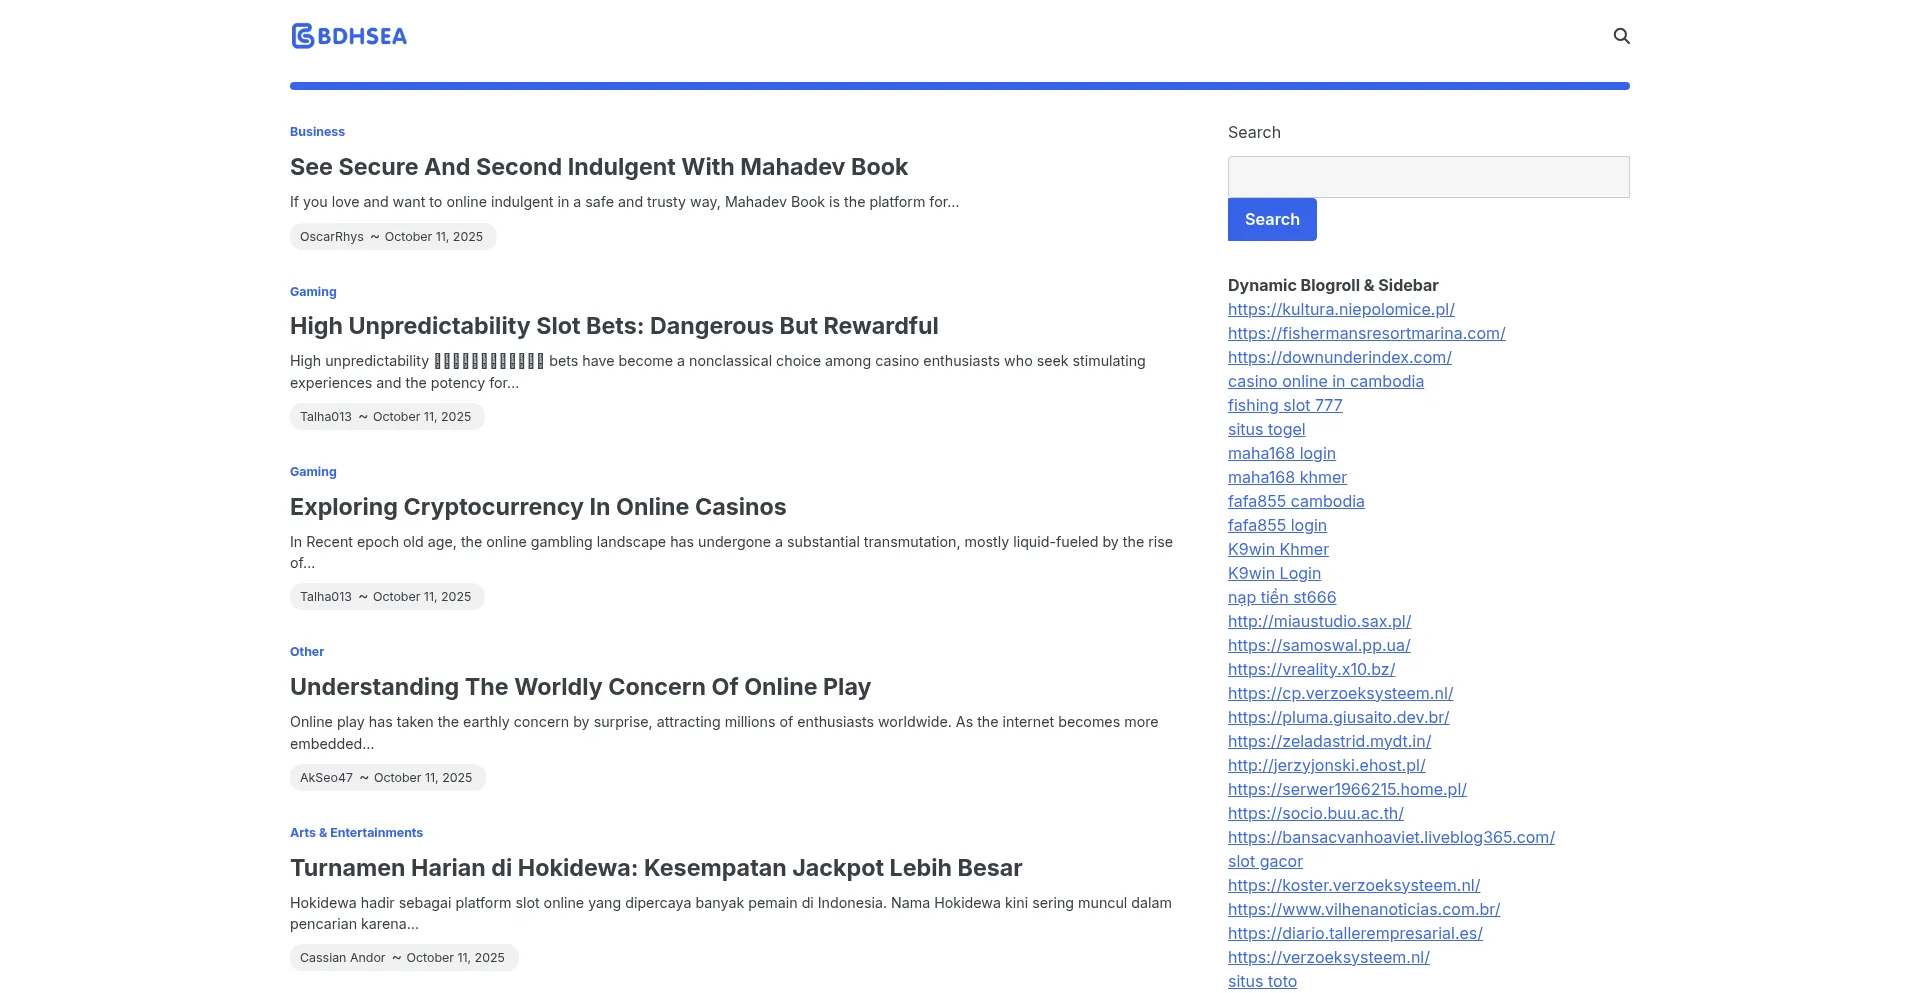View posts by Cassian Andor
The width and height of the screenshot is (1920, 993).
click(x=342, y=958)
